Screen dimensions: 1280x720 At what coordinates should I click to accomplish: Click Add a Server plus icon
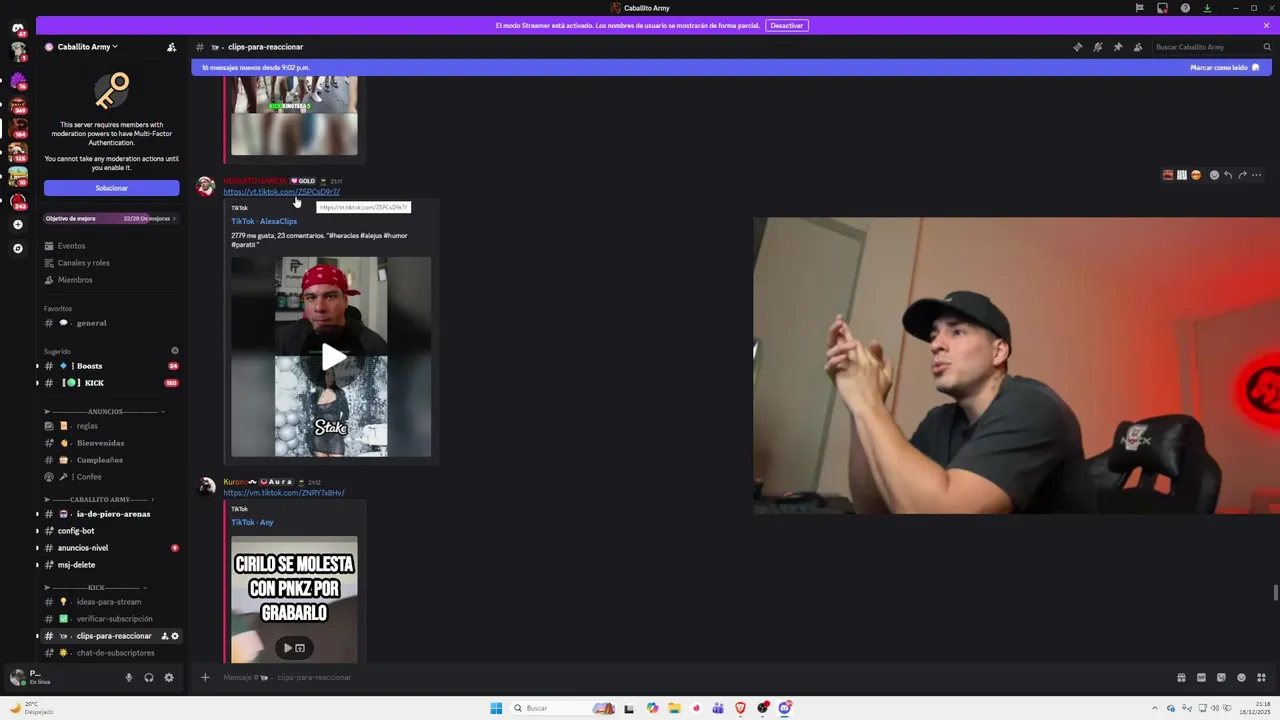click(x=18, y=224)
